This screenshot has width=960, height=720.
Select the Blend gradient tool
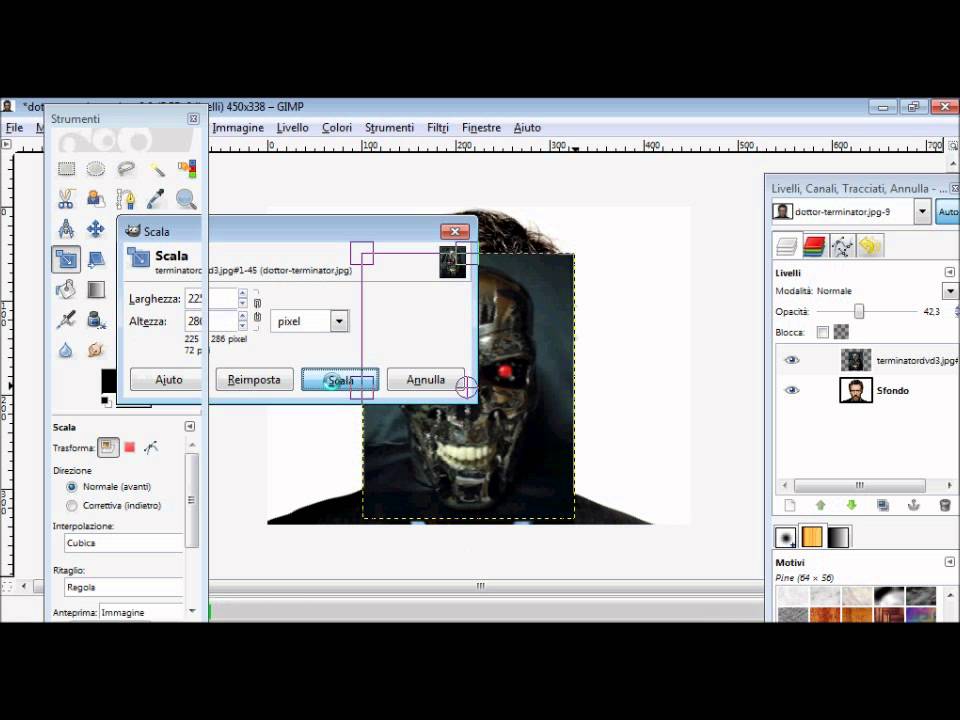click(96, 289)
